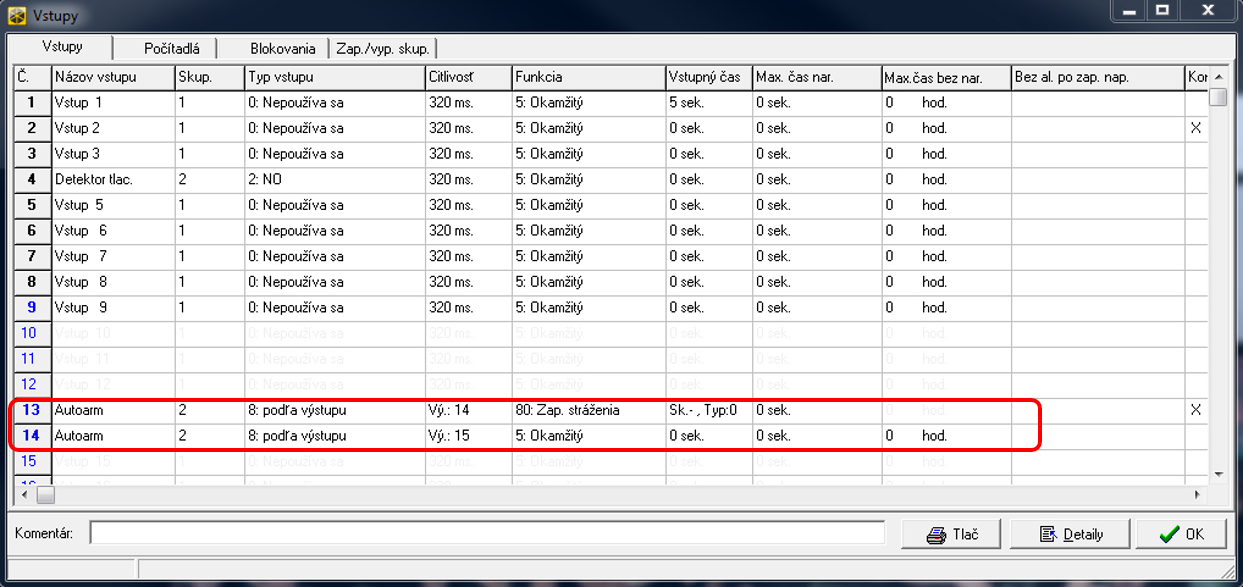Click the 2: NO input type cell
Image resolution: width=1243 pixels, height=587 pixels.
coord(334,180)
